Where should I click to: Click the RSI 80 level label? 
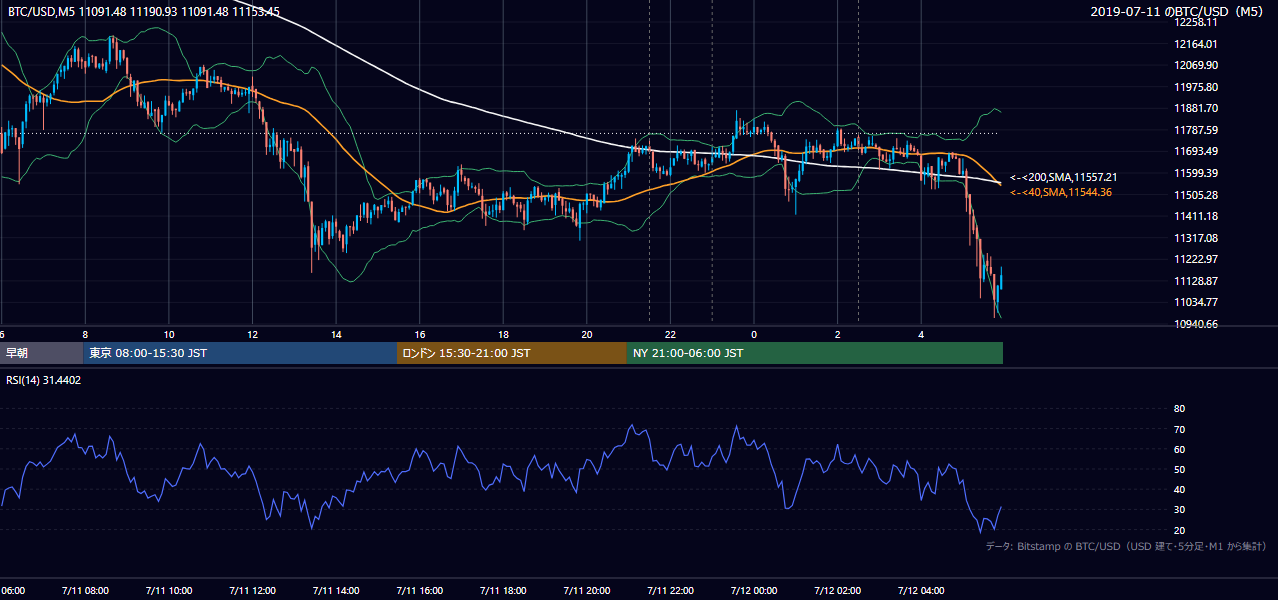(1179, 409)
